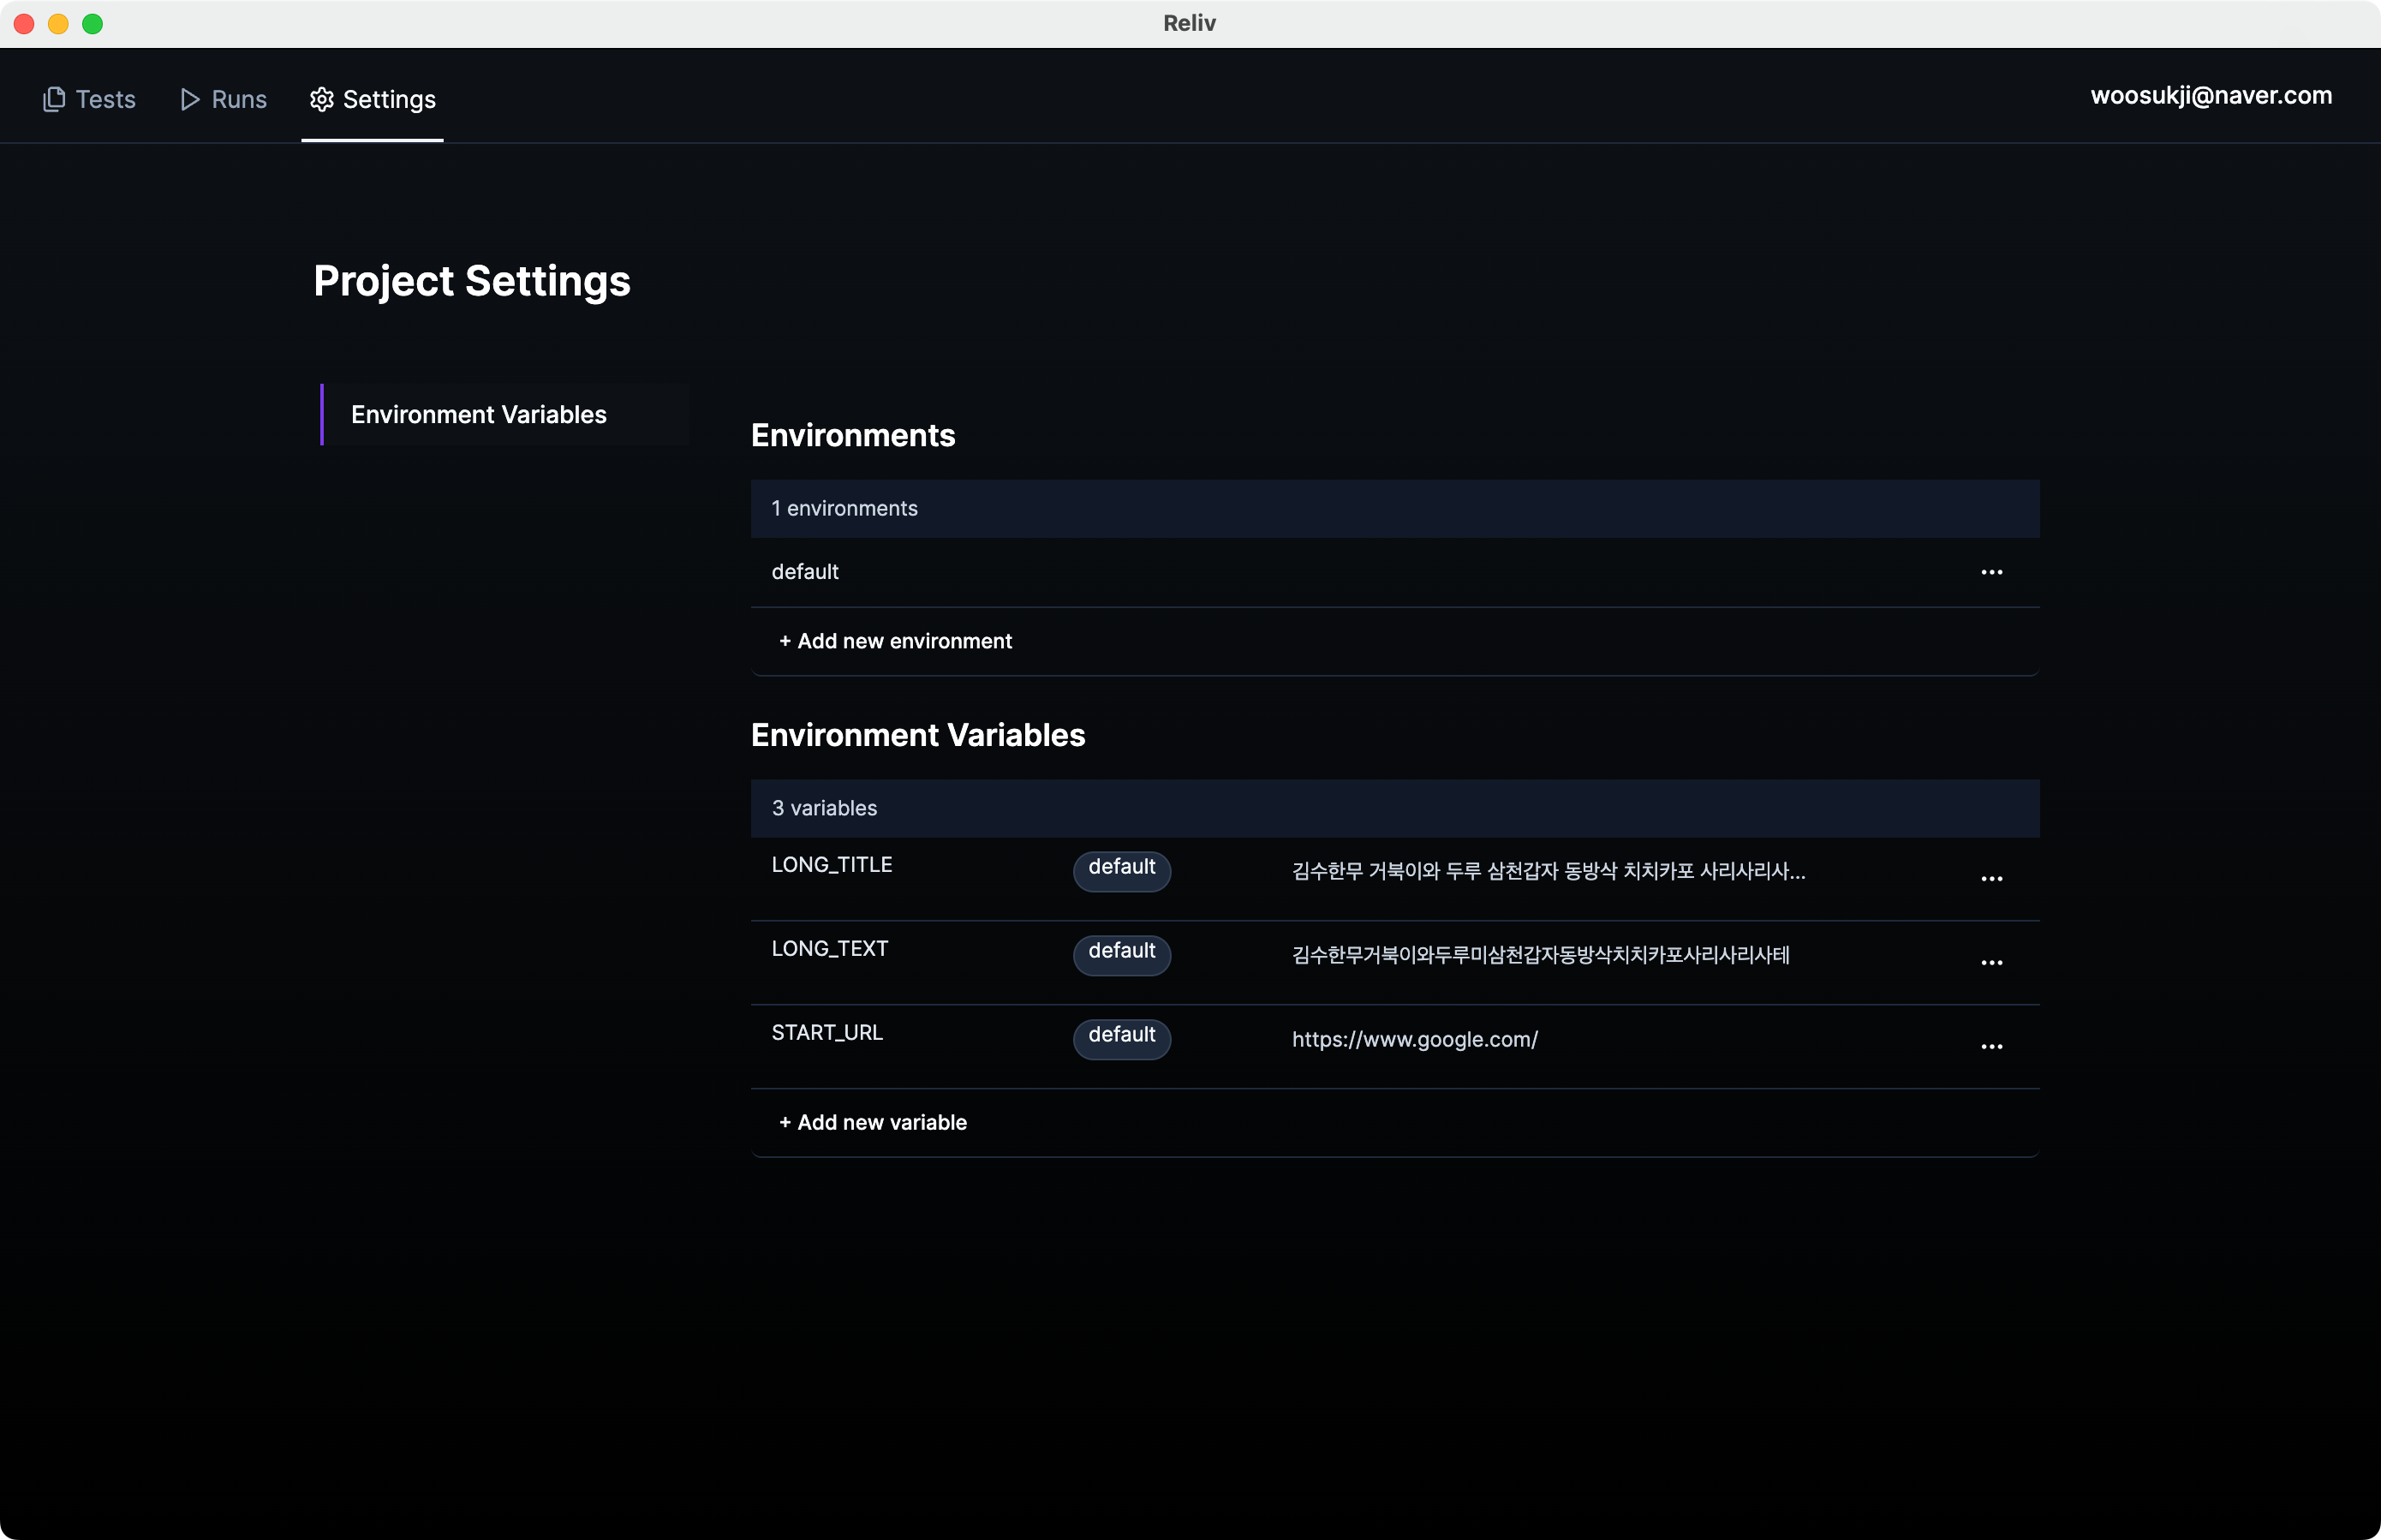Click the Settings tab gear icon
The height and width of the screenshot is (1540, 2381).
(x=321, y=99)
